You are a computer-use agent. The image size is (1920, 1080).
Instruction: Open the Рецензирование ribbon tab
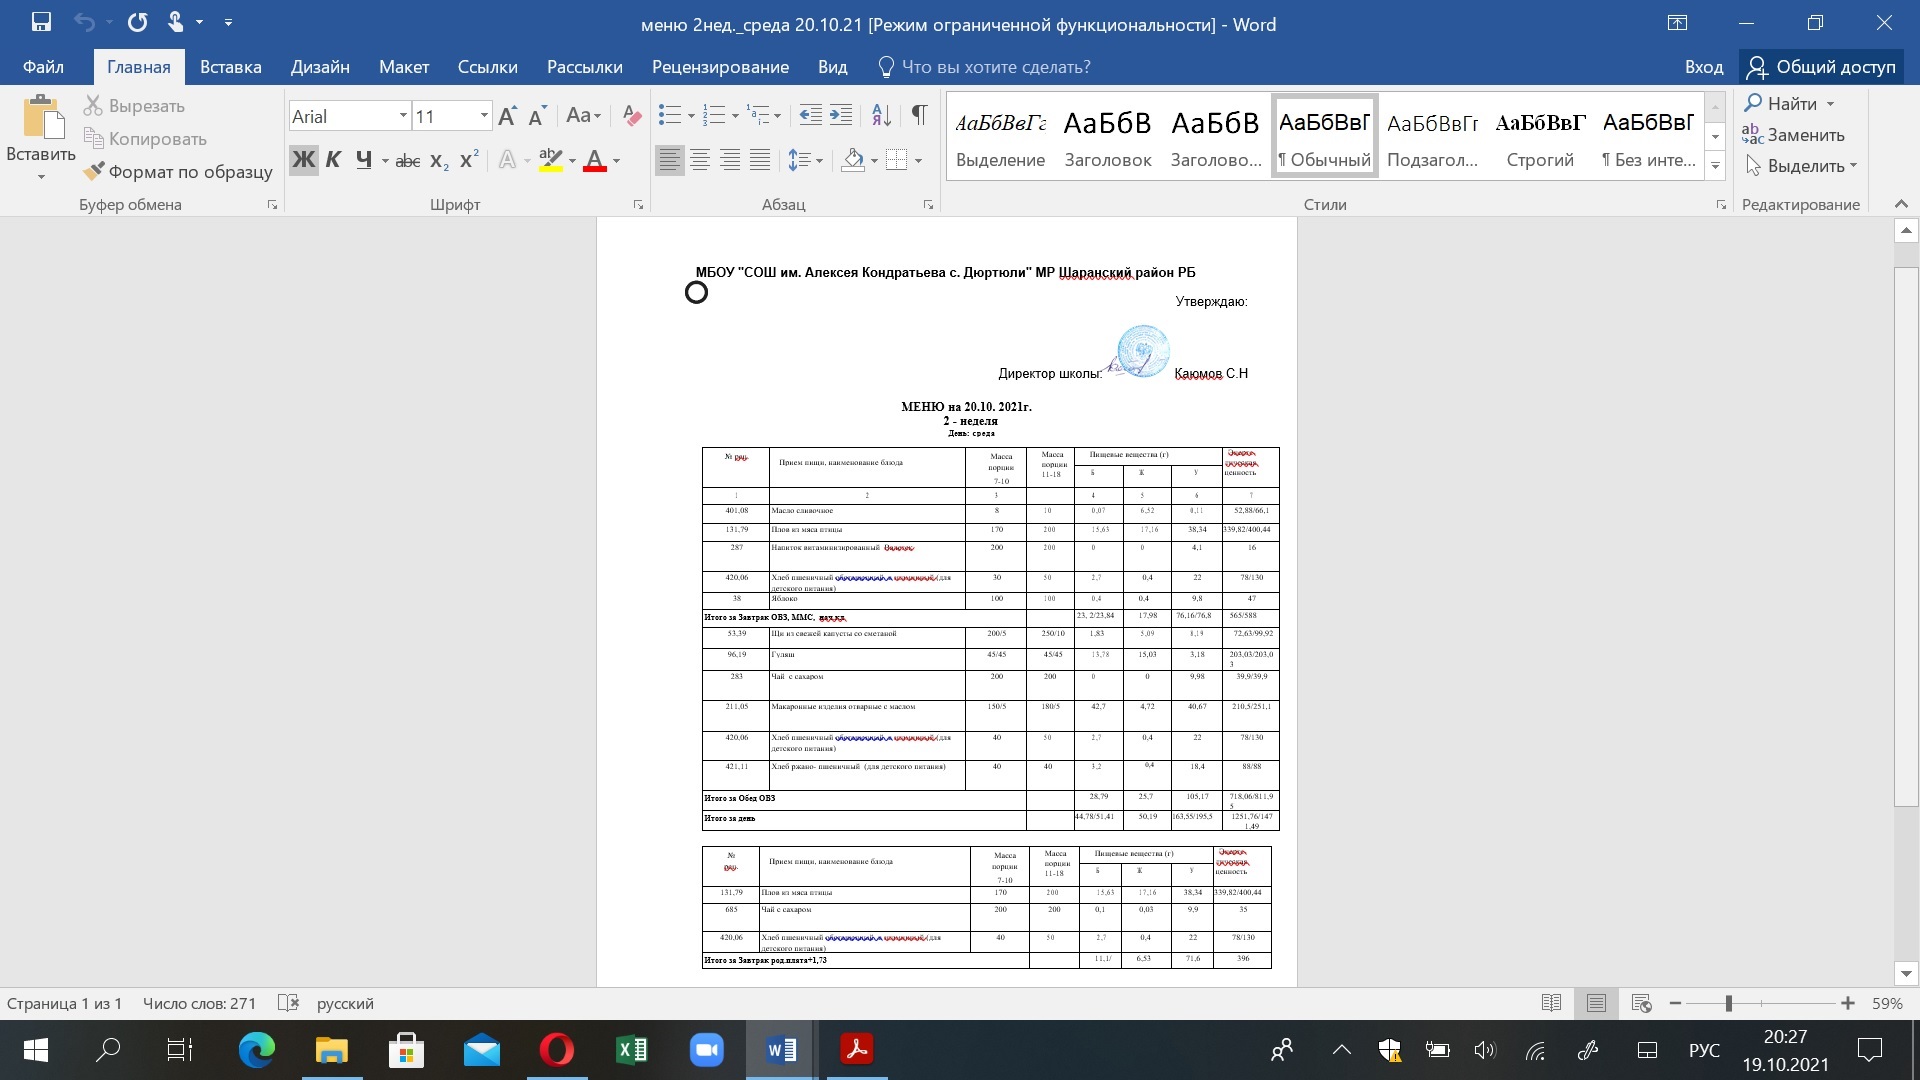pos(720,67)
